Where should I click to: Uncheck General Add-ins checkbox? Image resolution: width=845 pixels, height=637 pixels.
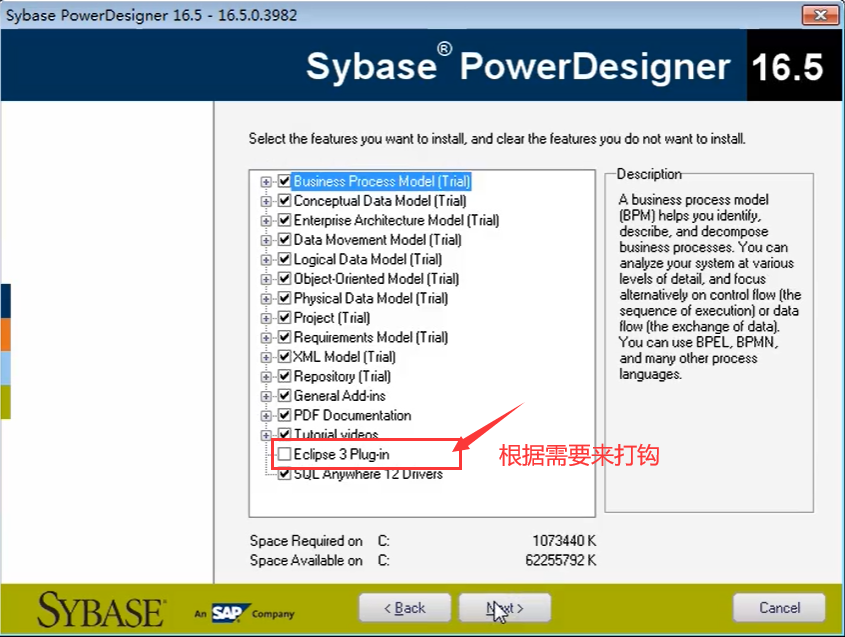click(285, 396)
